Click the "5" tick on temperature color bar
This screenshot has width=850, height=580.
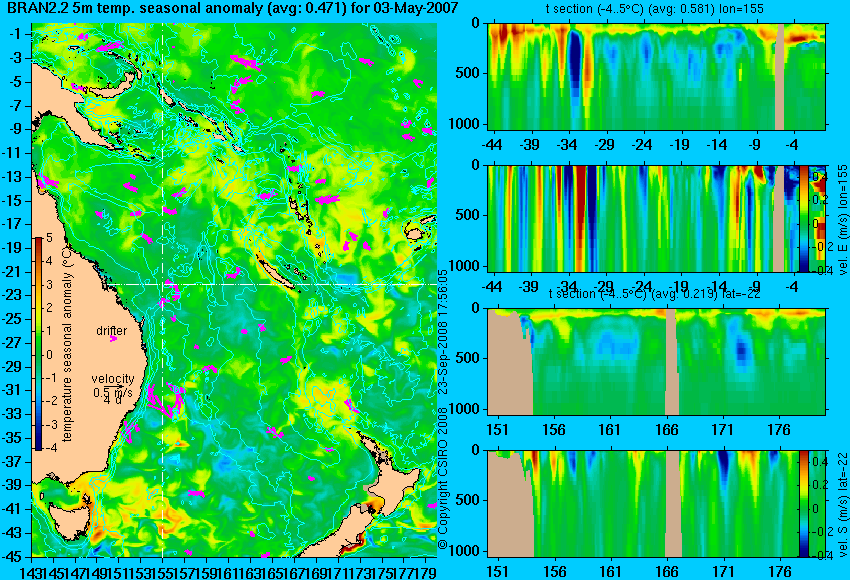(x=49, y=237)
